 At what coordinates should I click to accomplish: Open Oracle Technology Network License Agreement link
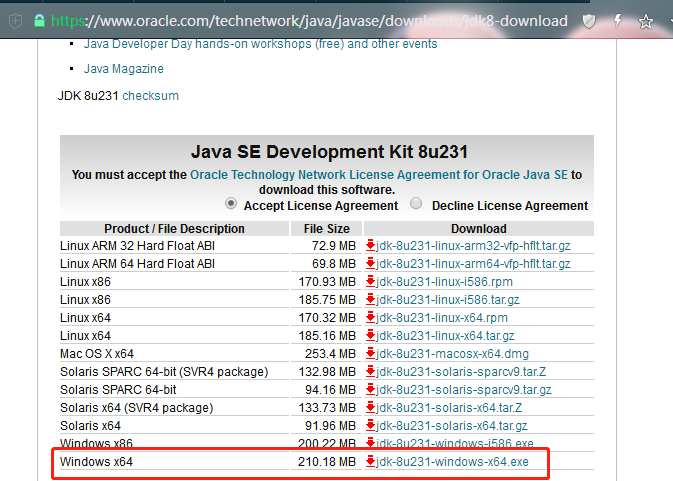coord(379,174)
